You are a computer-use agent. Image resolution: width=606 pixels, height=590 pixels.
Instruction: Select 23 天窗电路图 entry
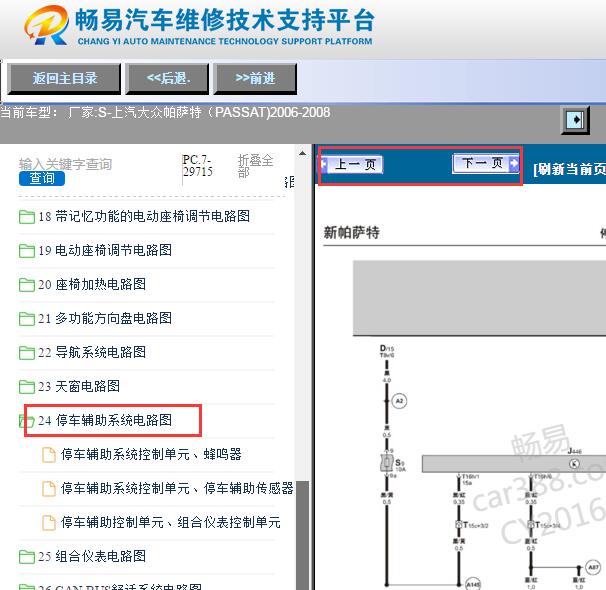coord(79,386)
